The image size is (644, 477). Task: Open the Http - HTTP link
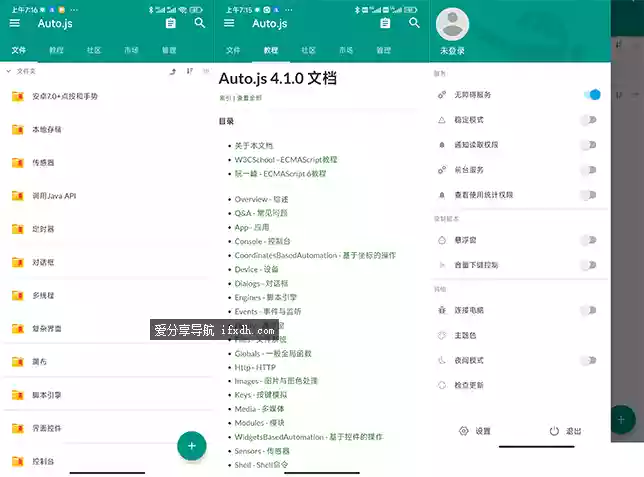click(255, 367)
